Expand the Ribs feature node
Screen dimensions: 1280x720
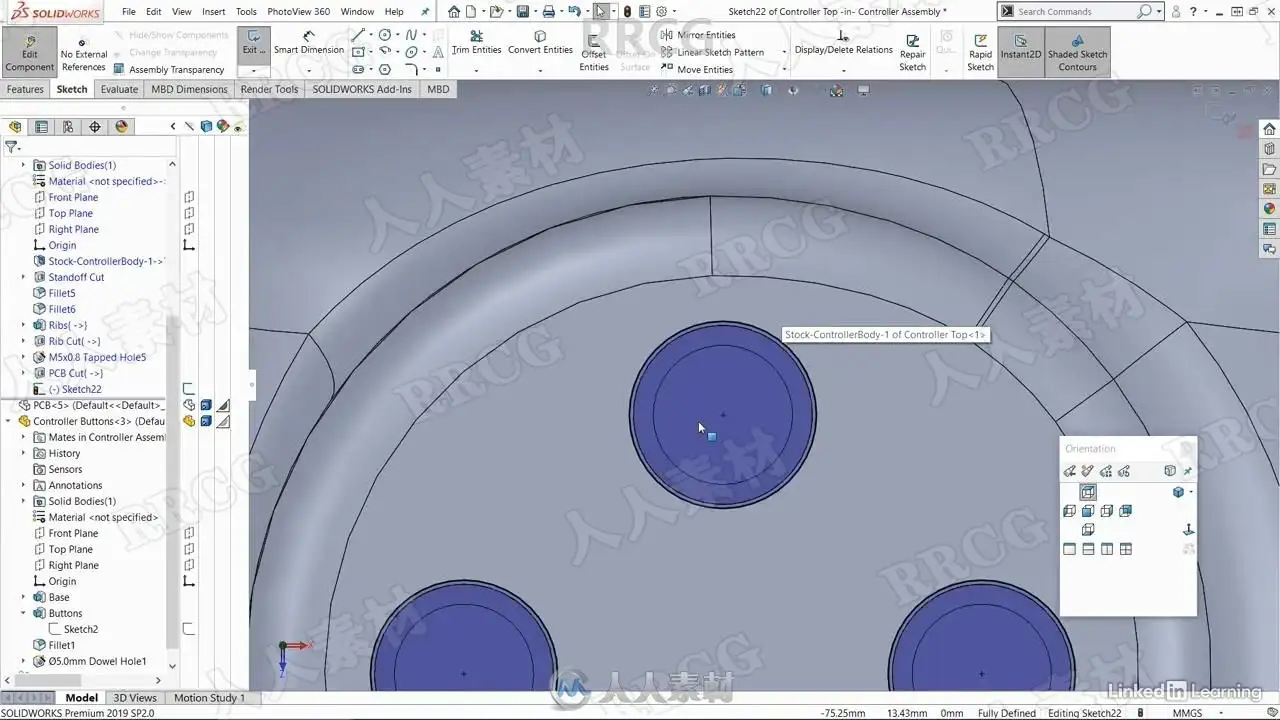(23, 325)
